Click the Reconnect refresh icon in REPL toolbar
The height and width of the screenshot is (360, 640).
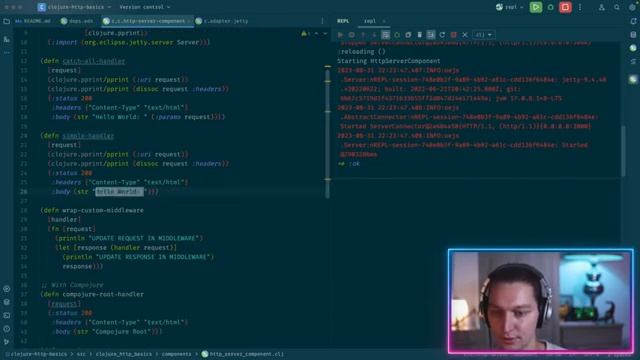(442, 35)
